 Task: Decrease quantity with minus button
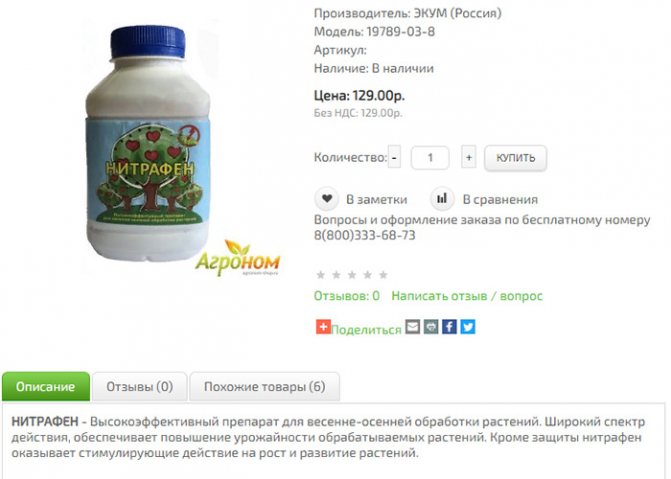pyautogui.click(x=394, y=157)
